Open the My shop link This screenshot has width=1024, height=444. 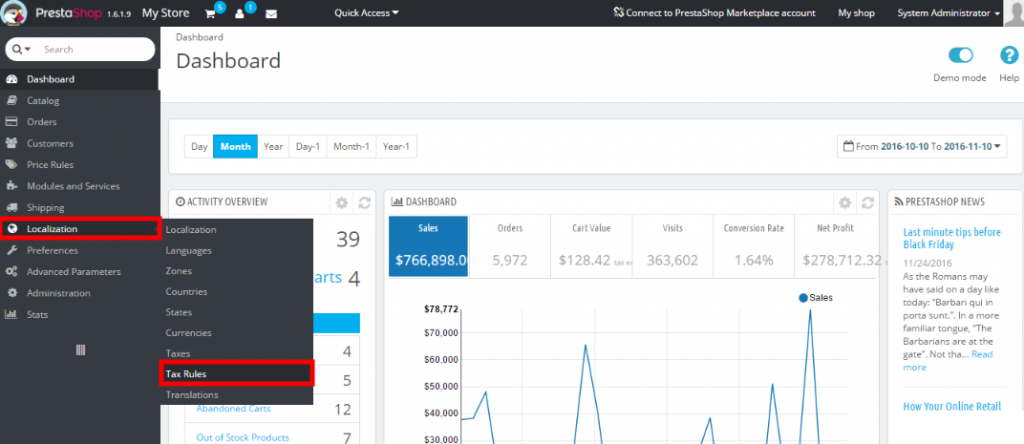856,13
